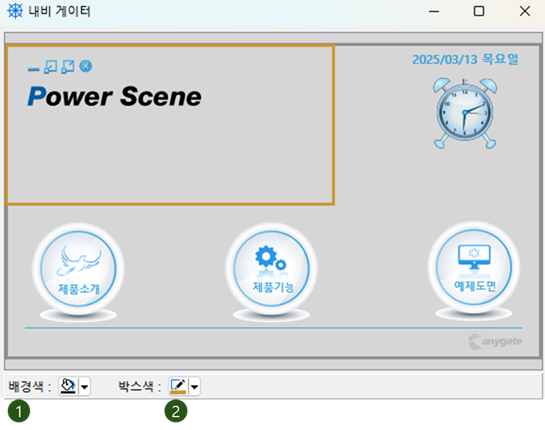Click the Power Scene logo
Viewport: 545px width, 430px height.
[x=114, y=96]
